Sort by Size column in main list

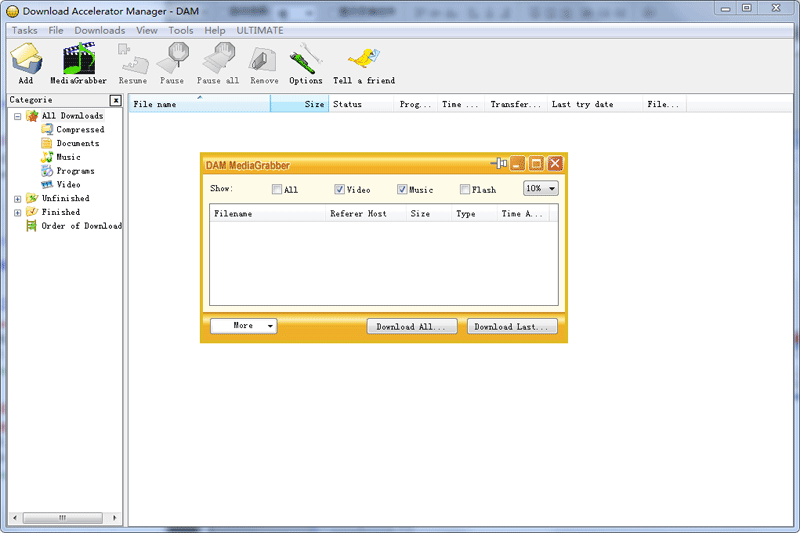299,104
